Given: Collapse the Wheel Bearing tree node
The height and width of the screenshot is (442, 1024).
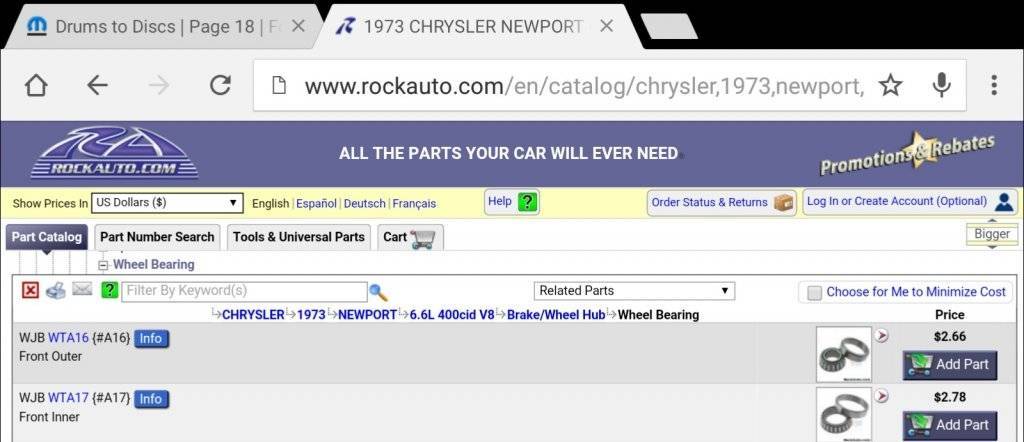Looking at the screenshot, I should tap(103, 265).
